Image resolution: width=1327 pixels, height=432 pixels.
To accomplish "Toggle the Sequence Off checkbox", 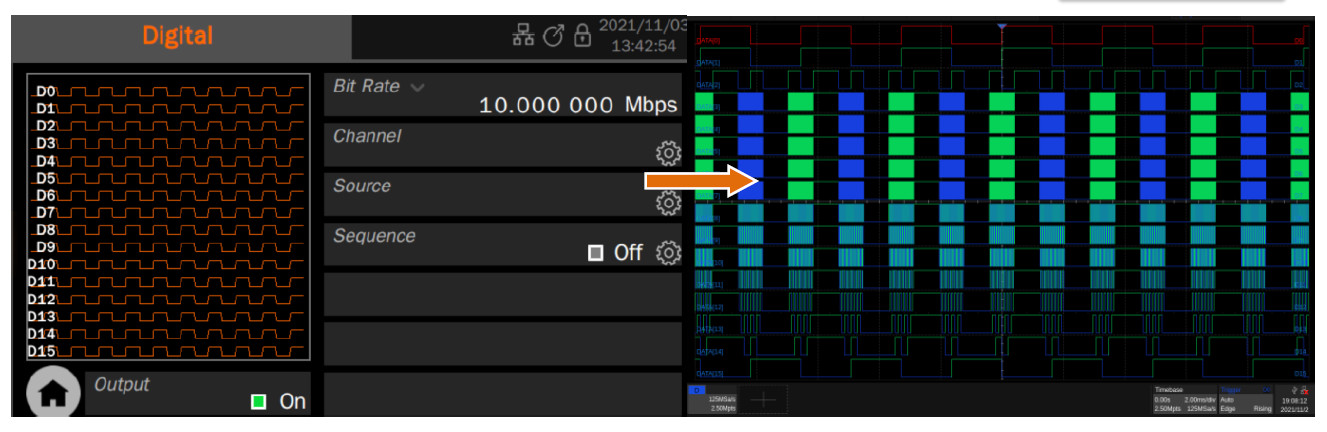I will point(596,253).
